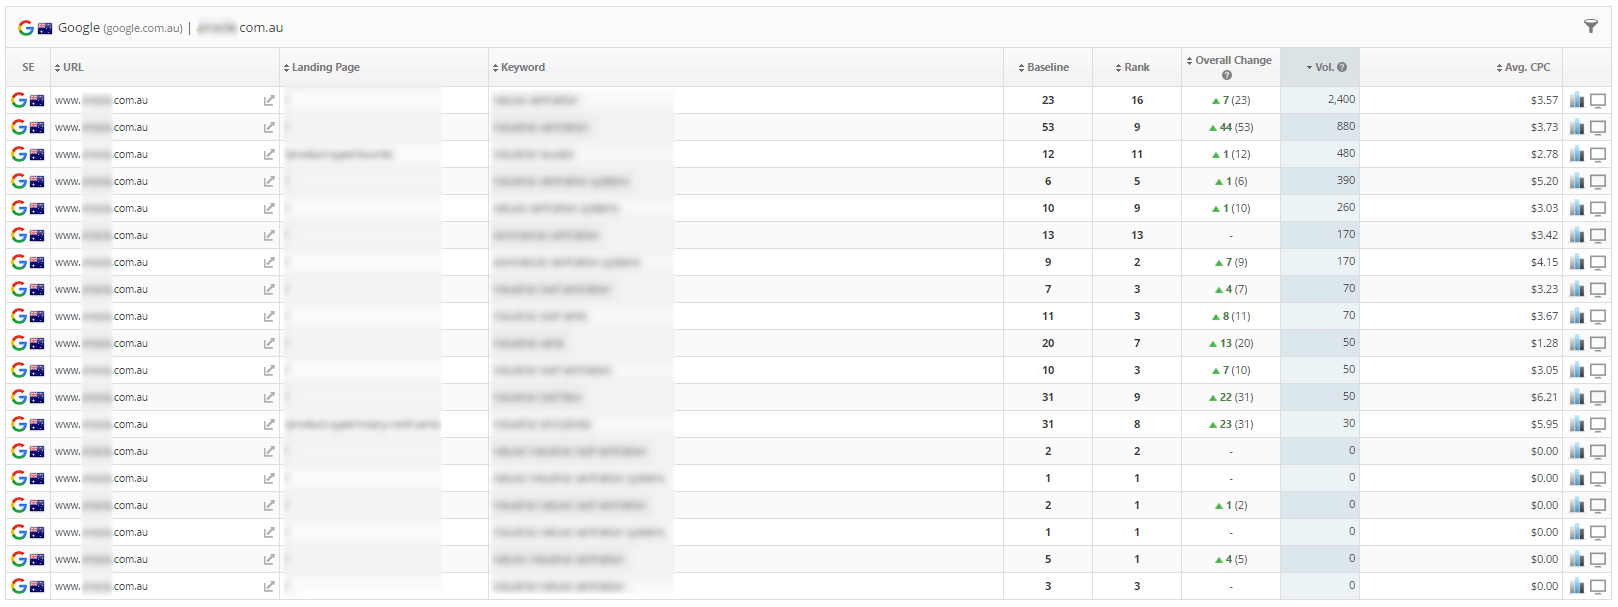This screenshot has width=1618, height=607.
Task: Sort by Keyword column header
Action: click(519, 67)
